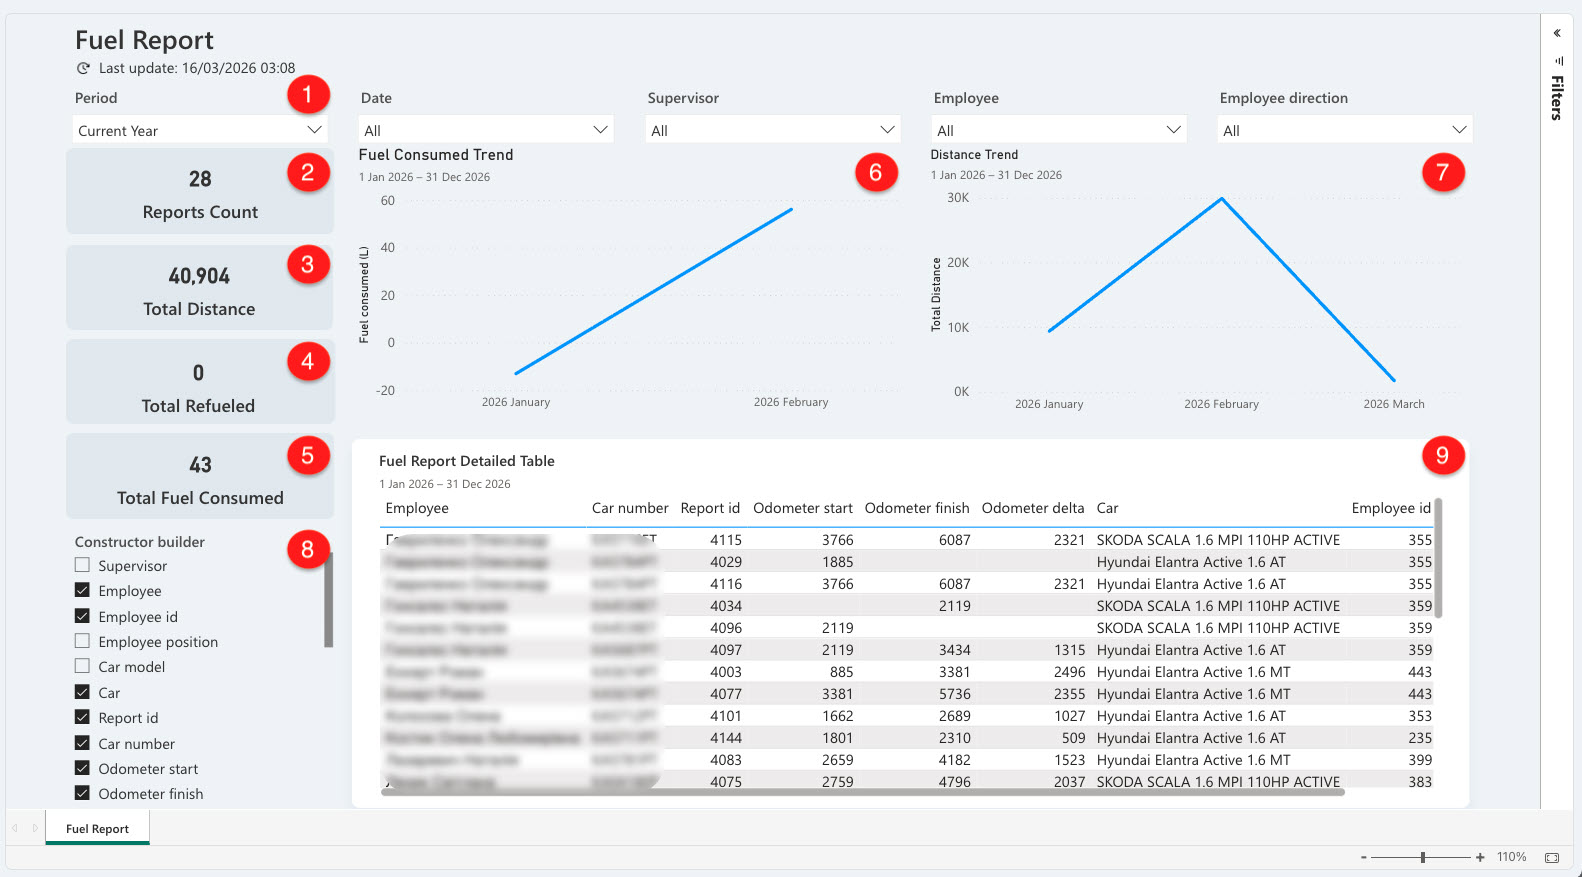Click the next page arrow
Screen dimensions: 1582x877
pos(35,828)
